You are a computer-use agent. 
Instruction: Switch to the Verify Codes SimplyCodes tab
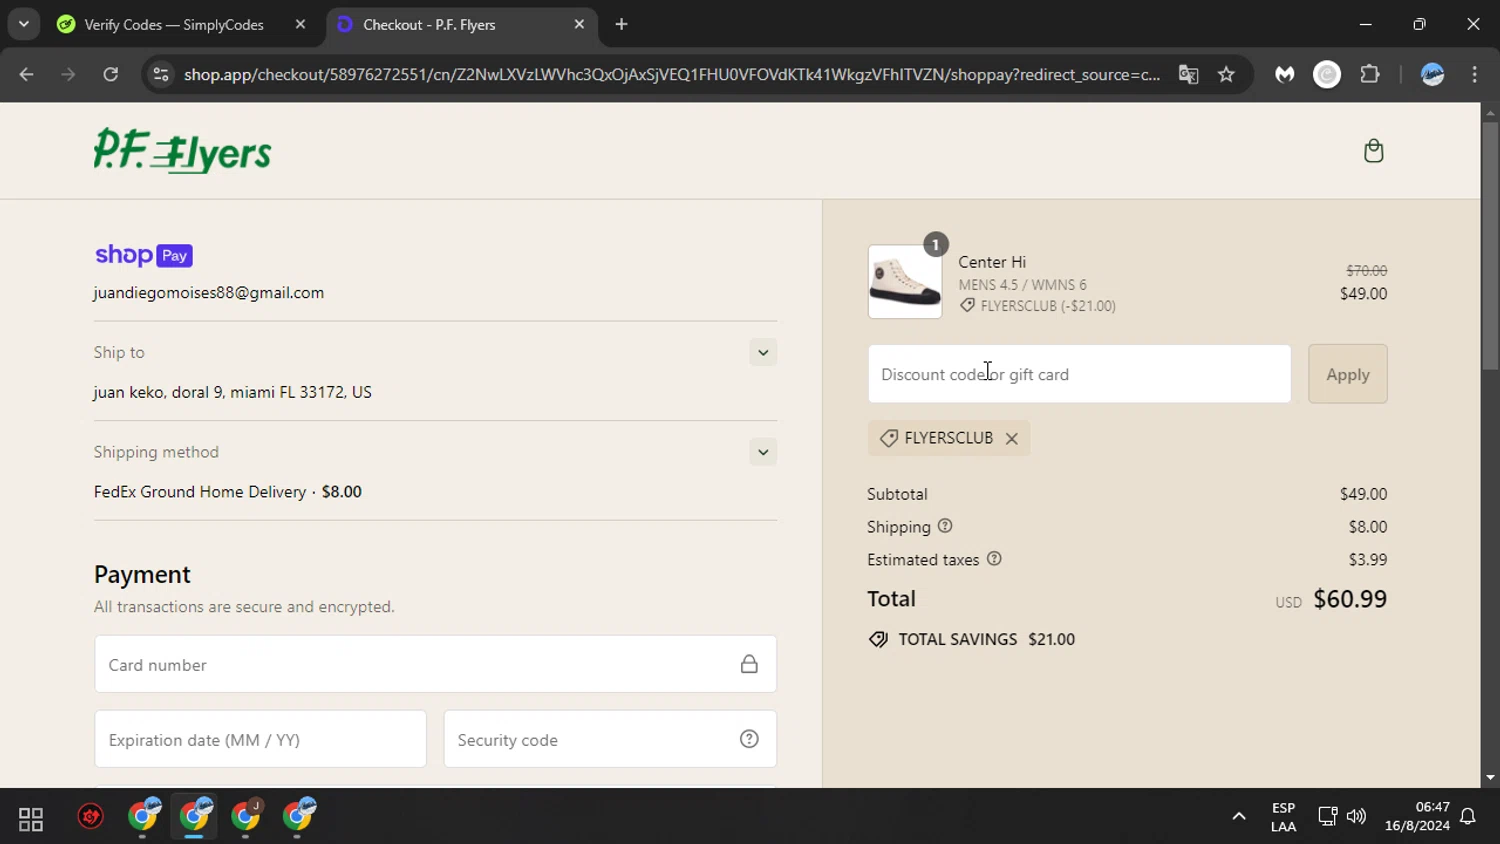coord(175,25)
